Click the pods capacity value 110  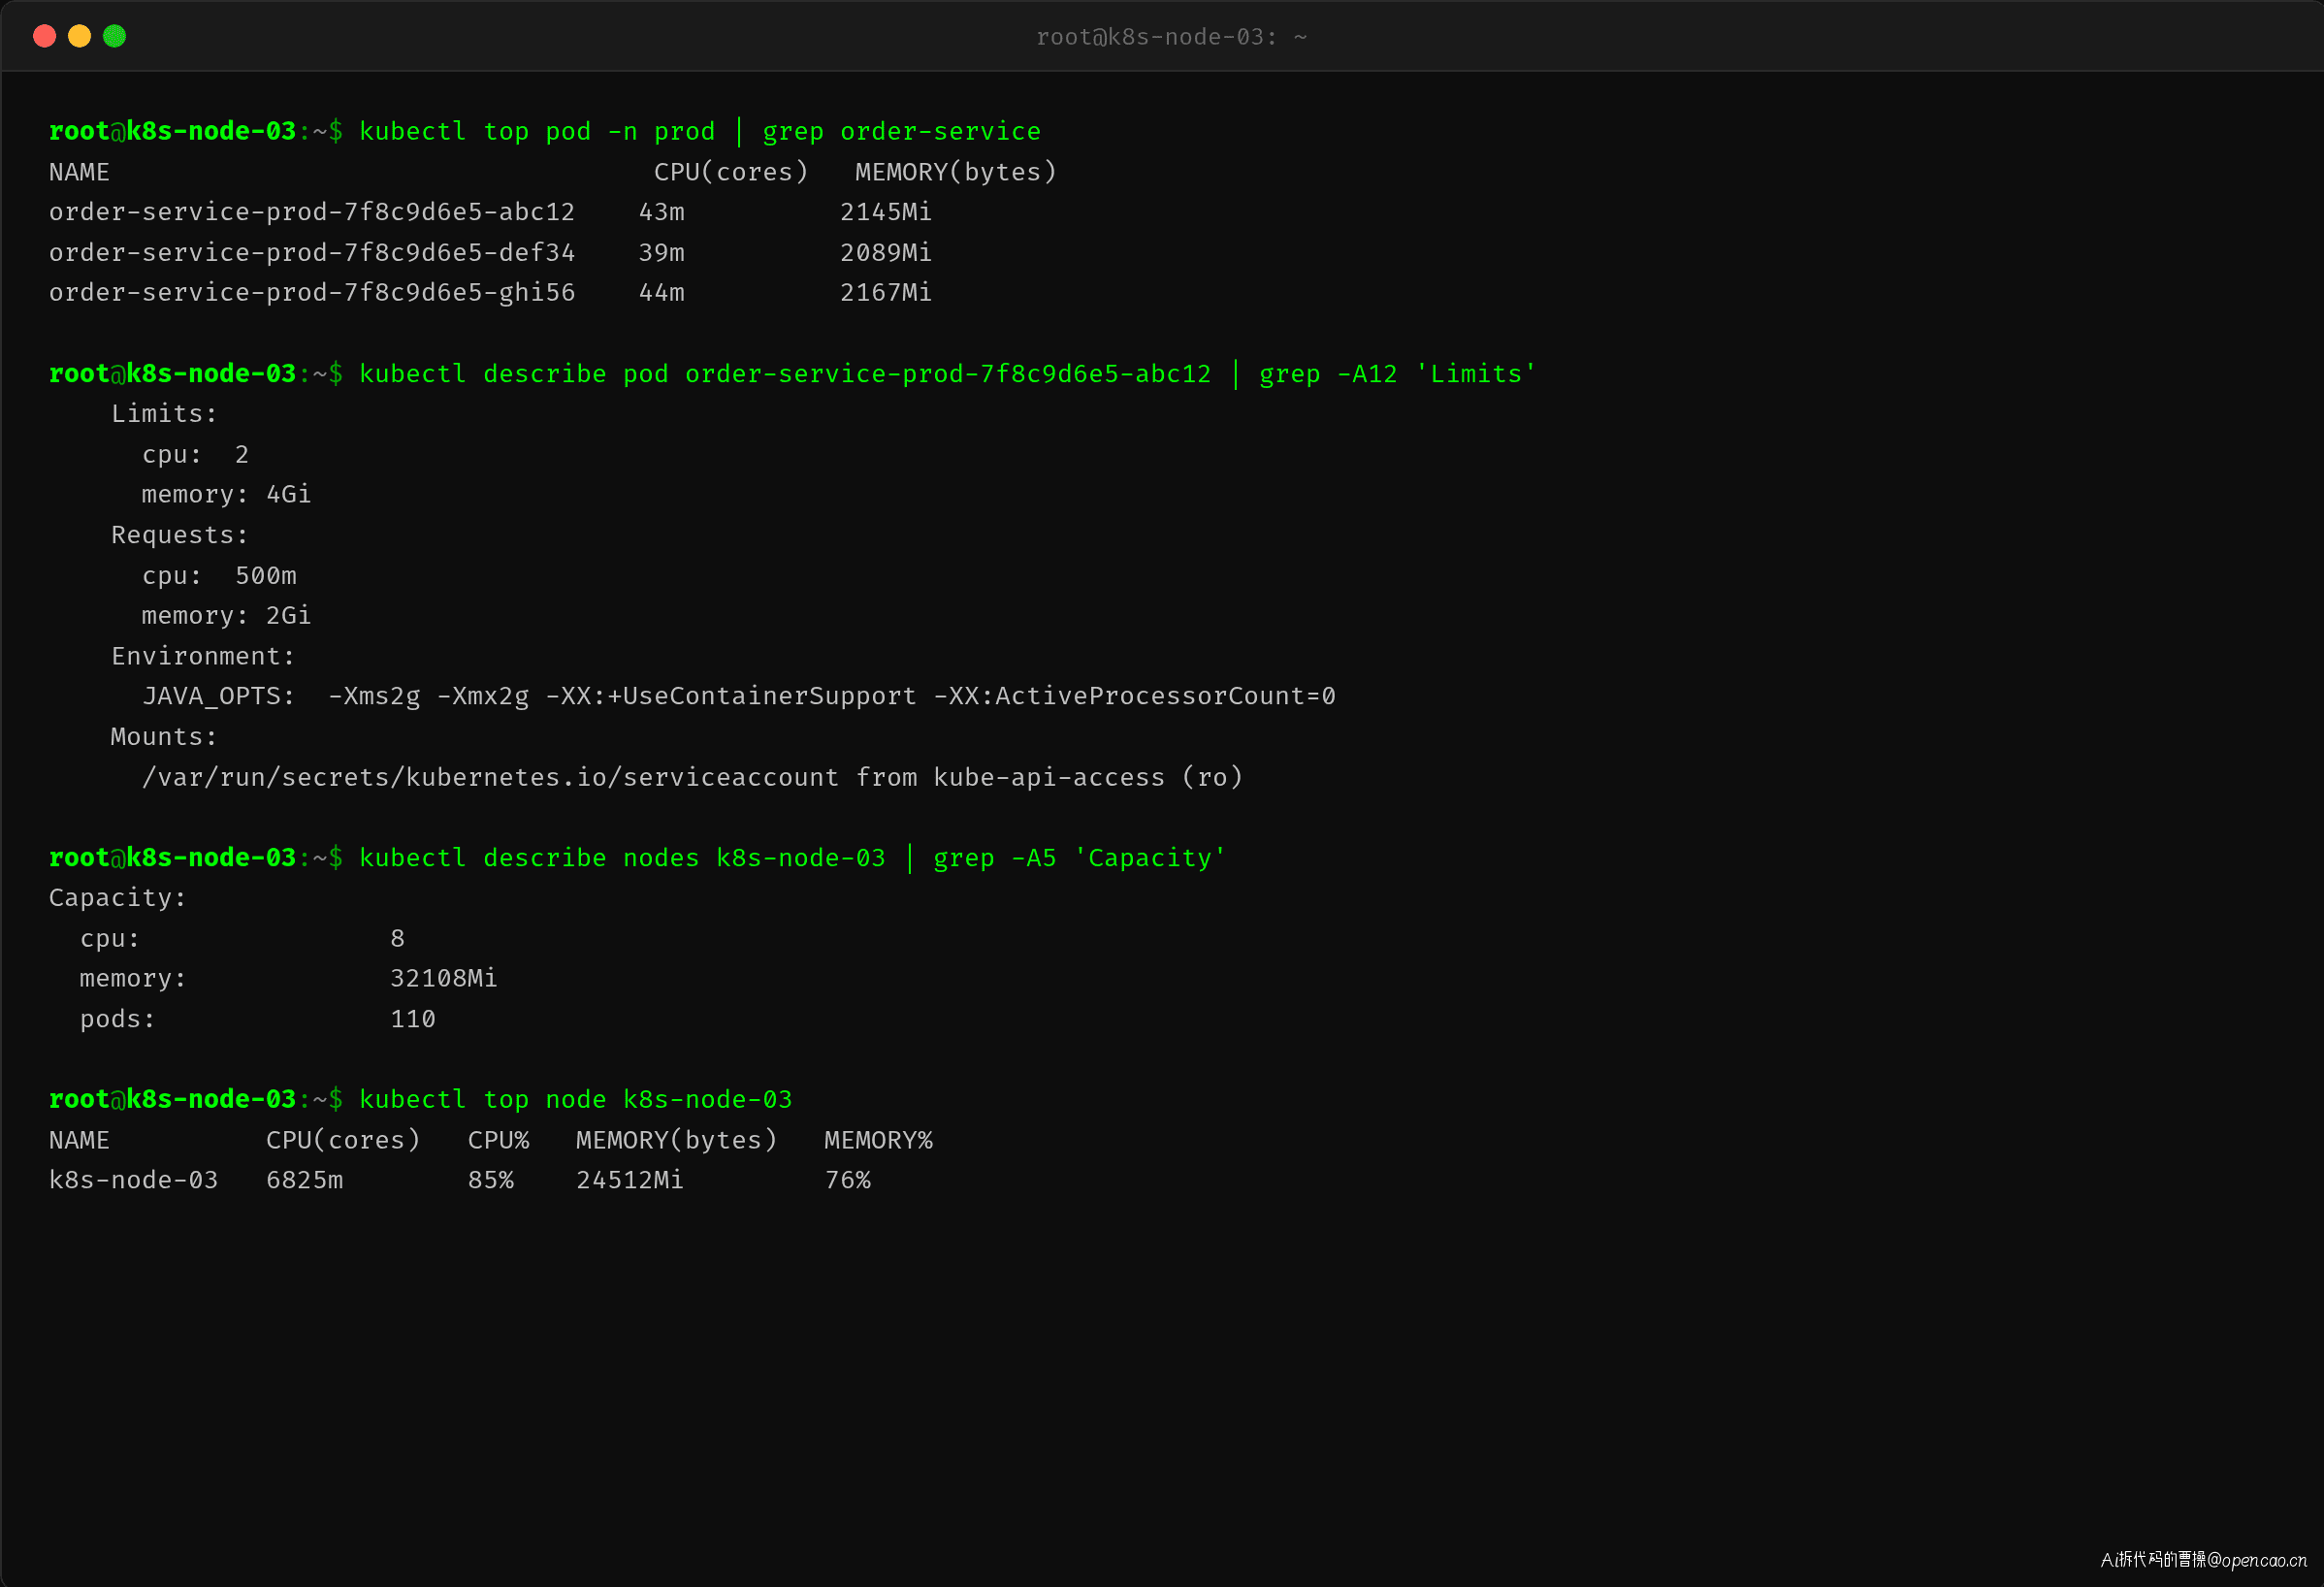pos(413,1019)
